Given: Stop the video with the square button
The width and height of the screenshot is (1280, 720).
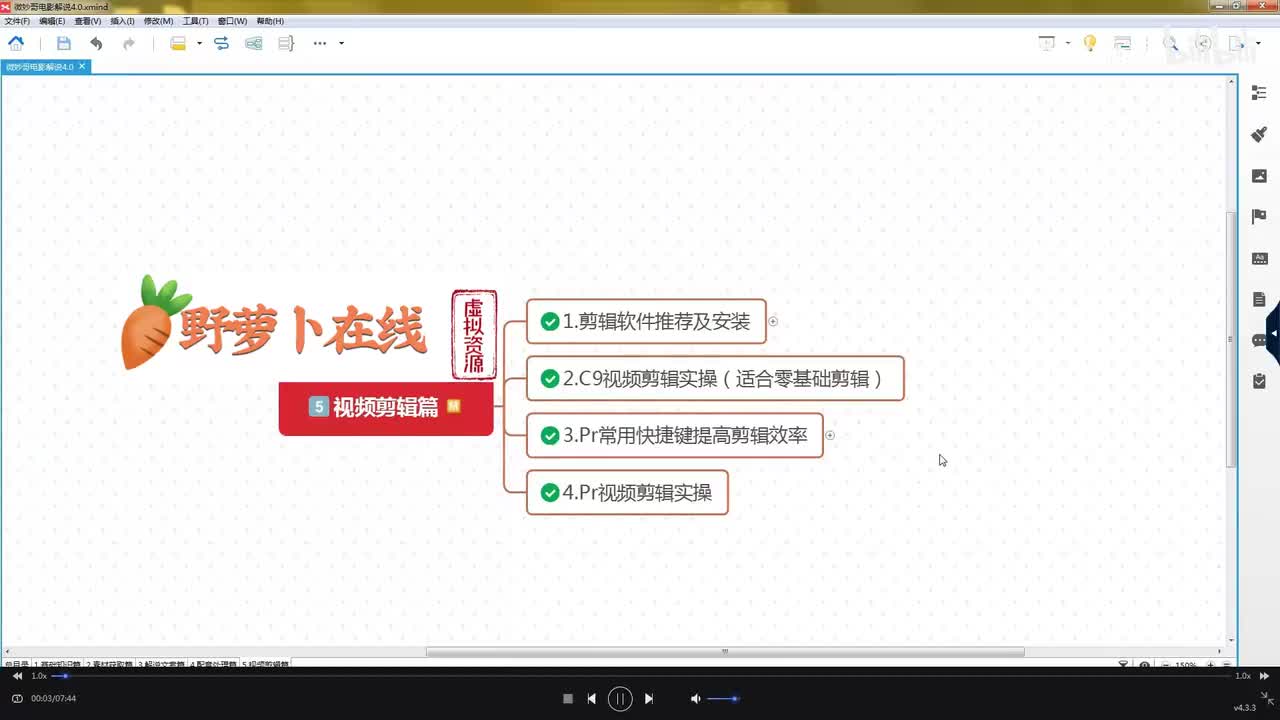Looking at the screenshot, I should (567, 699).
